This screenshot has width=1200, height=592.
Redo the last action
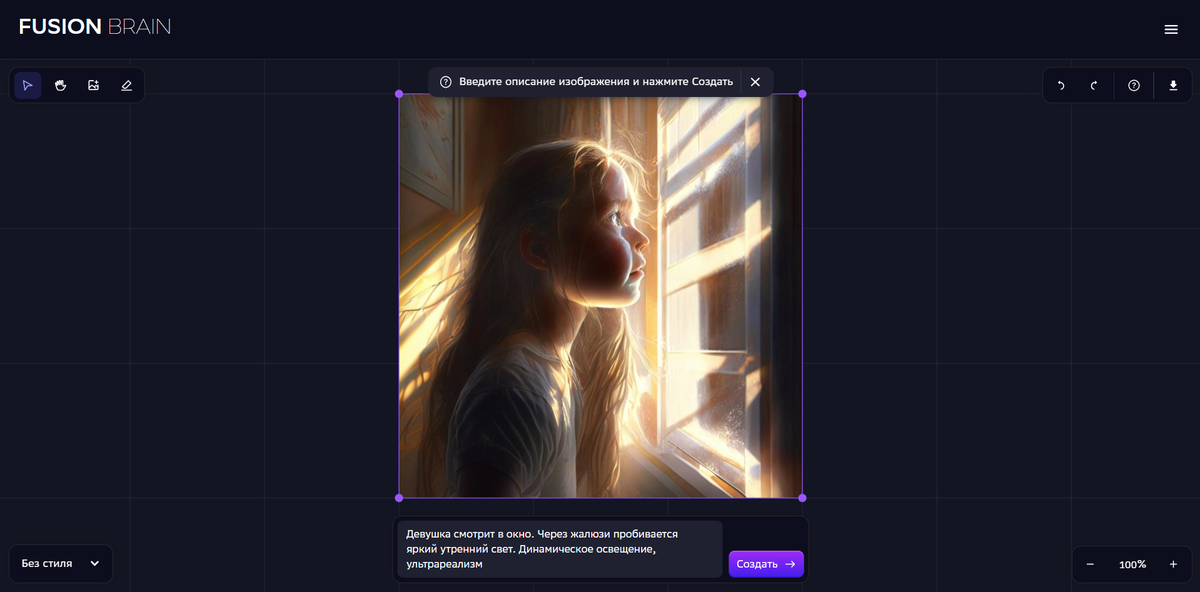point(1094,86)
